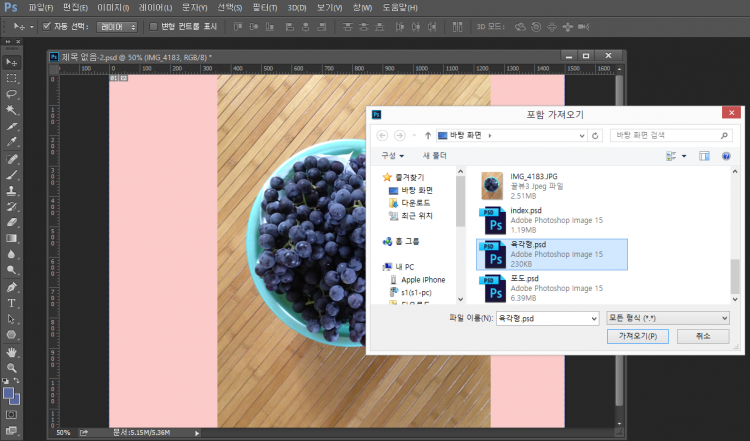
Task: Select the Zoom tool in toolbox
Action: pyautogui.click(x=12, y=368)
